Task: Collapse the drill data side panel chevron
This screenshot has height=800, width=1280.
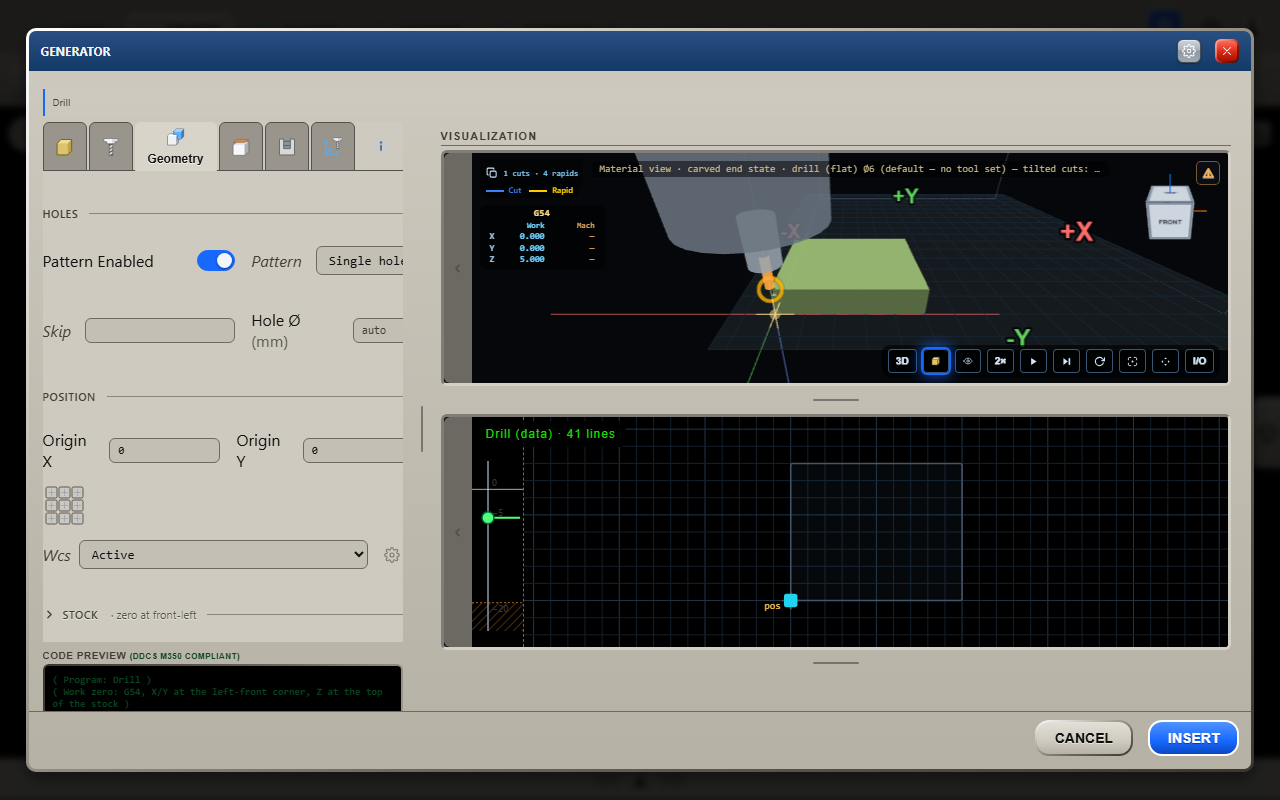Action: point(458,532)
